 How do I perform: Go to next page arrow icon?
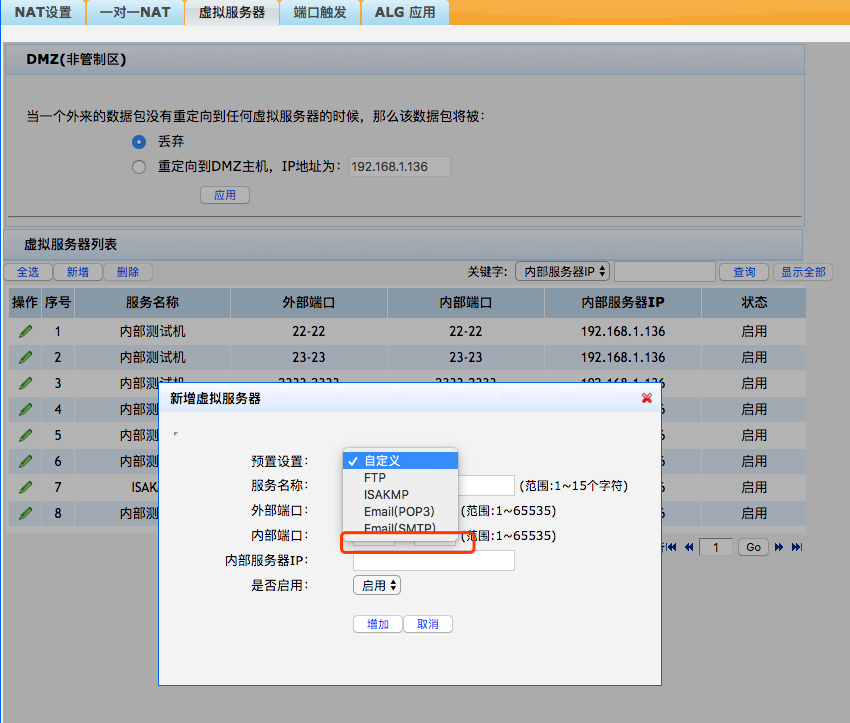(779, 547)
